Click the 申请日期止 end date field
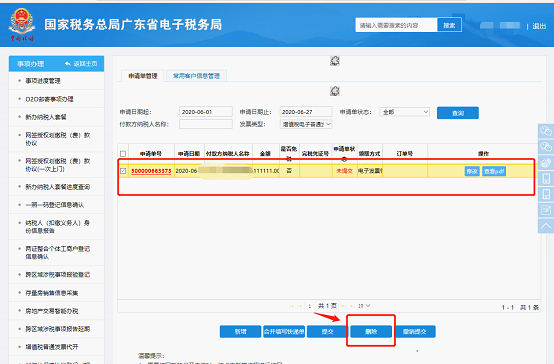Image resolution: width=554 pixels, height=364 pixels. click(x=306, y=112)
